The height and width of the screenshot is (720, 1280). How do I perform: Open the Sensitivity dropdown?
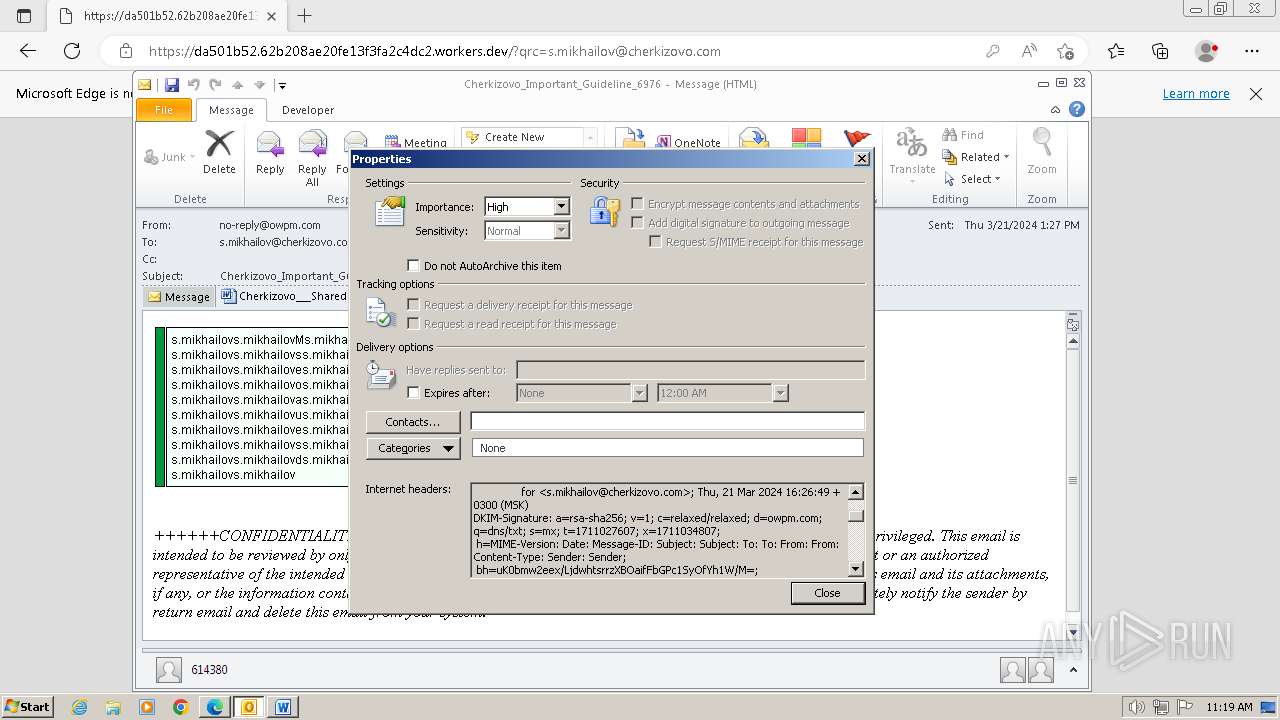coord(561,231)
